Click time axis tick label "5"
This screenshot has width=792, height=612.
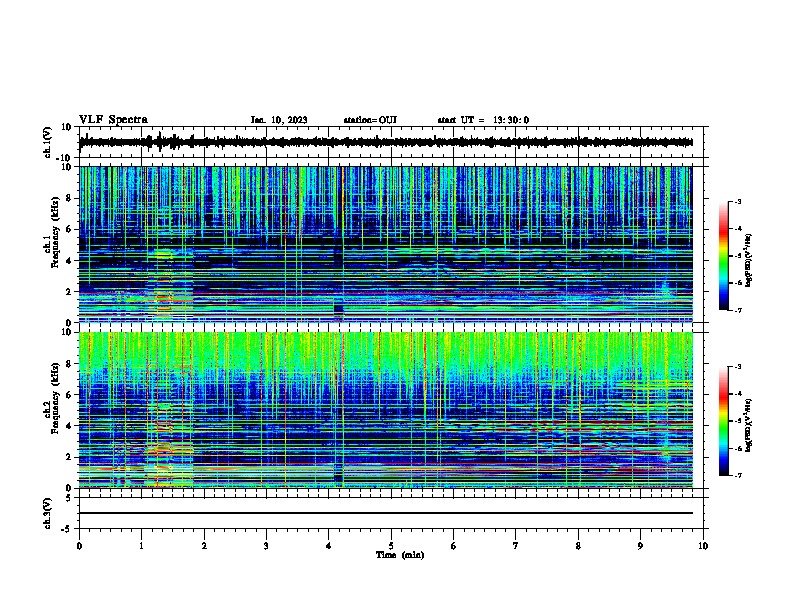pyautogui.click(x=391, y=546)
